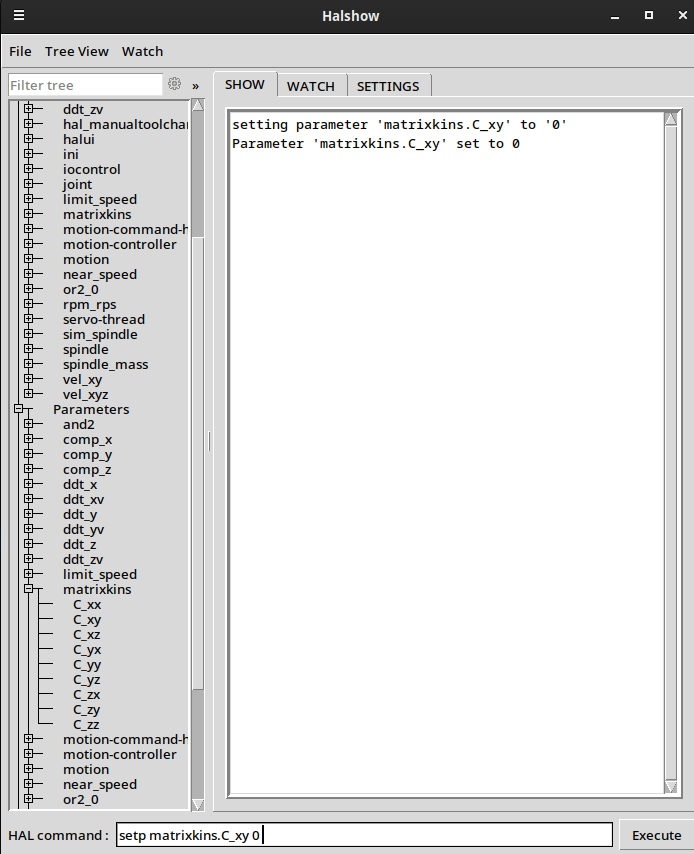694x854 pixels.
Task: Click the Filter tree input field
Action: 85,85
